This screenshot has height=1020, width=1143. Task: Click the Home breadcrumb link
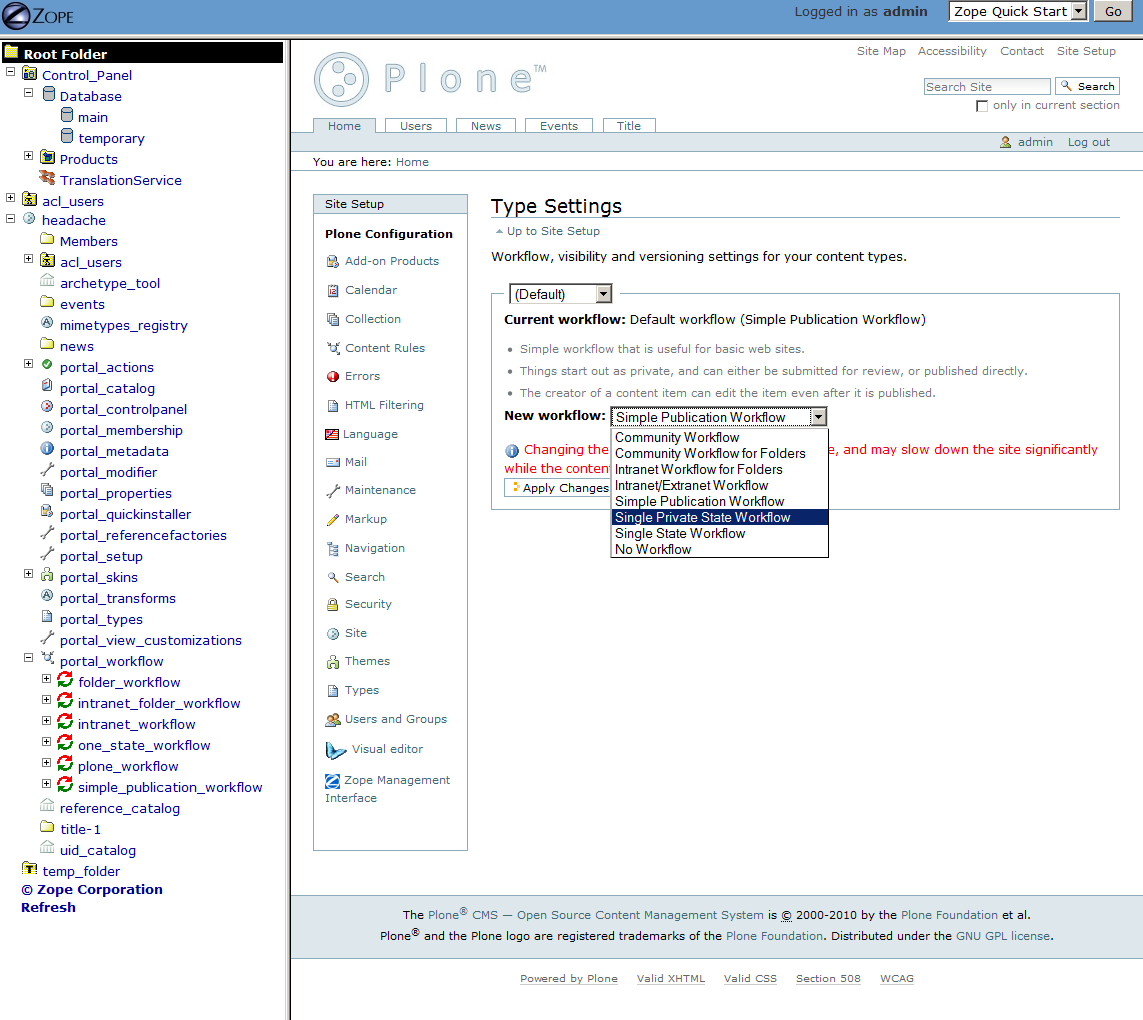click(412, 162)
